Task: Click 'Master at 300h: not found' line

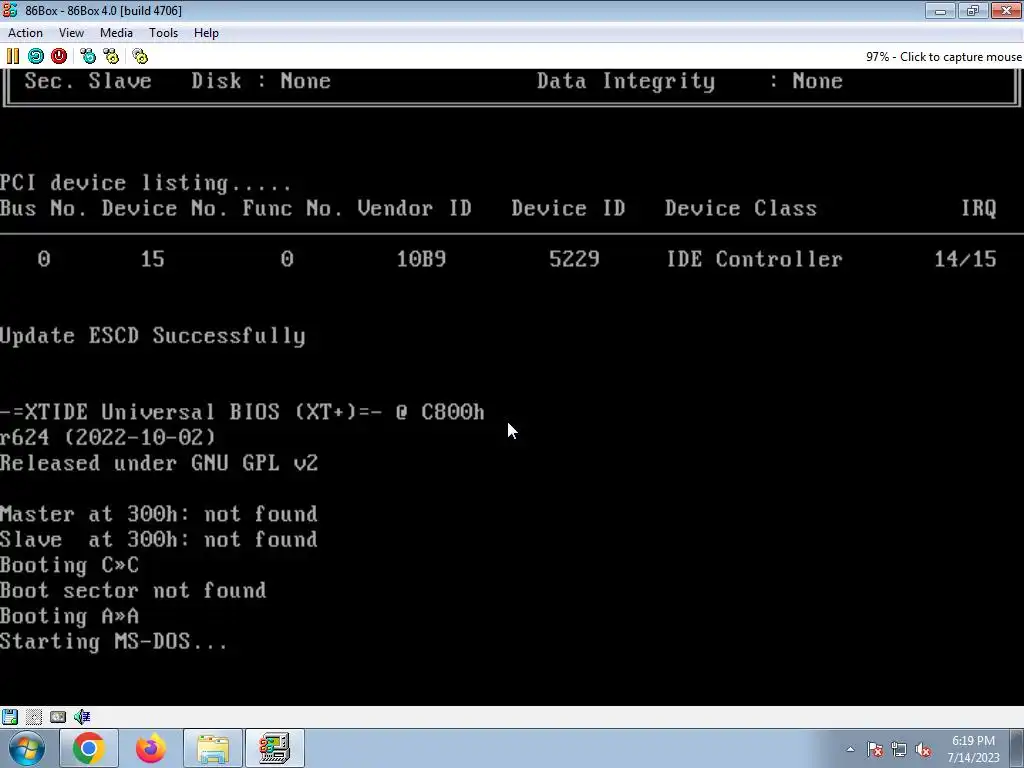Action: coord(159,515)
